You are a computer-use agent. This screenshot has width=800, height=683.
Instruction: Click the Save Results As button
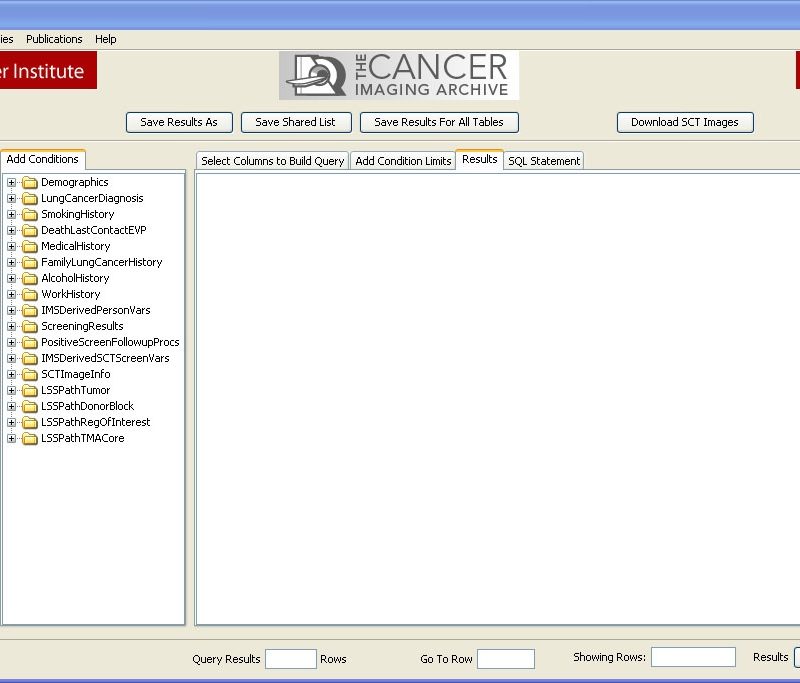click(x=179, y=122)
